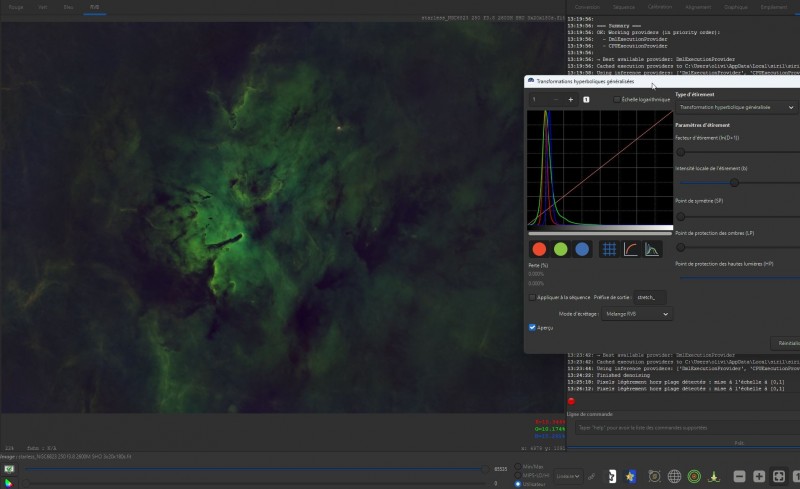Click the upper image display cutoff slider
800x489 pixels.
(x=255, y=469)
